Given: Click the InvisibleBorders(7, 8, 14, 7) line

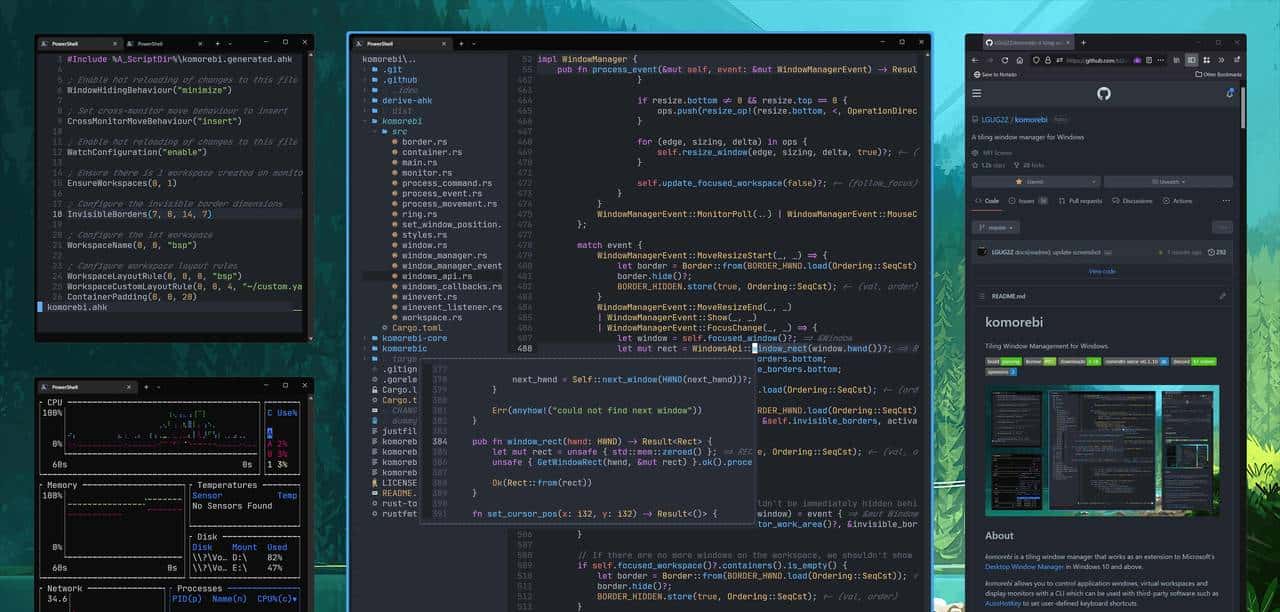Looking at the screenshot, I should [x=139, y=214].
